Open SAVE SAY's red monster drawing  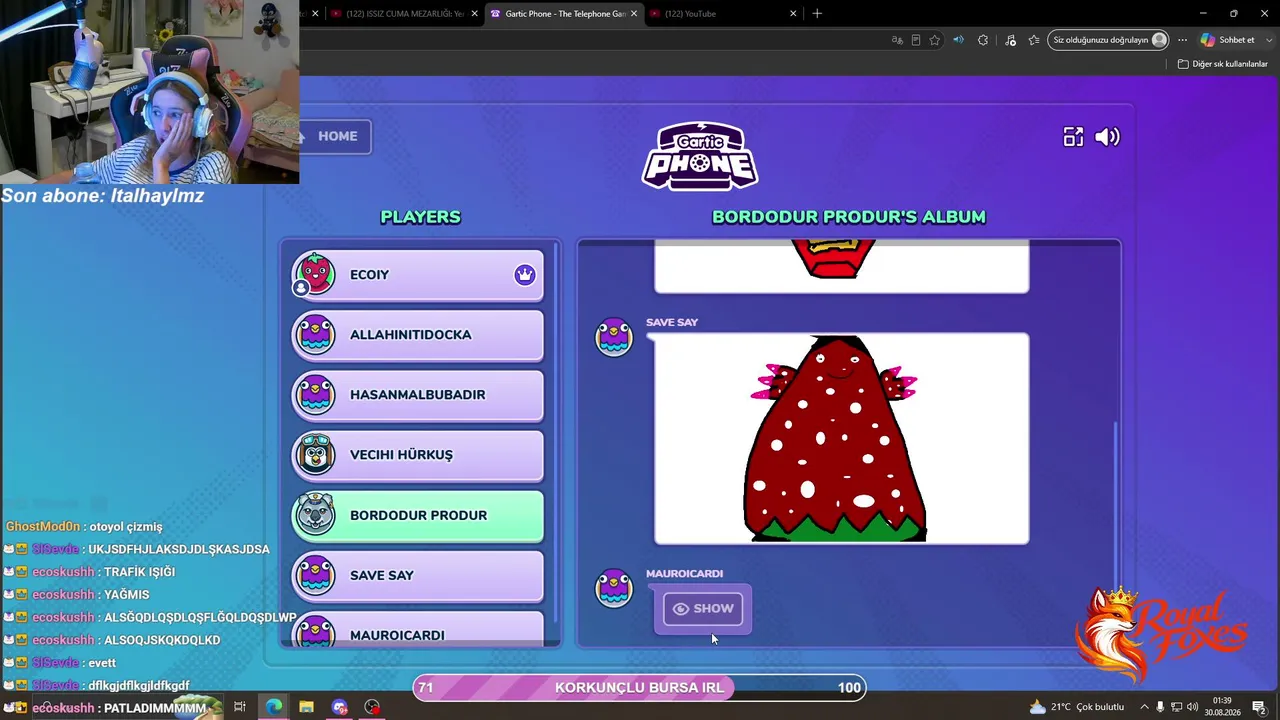[x=841, y=439]
